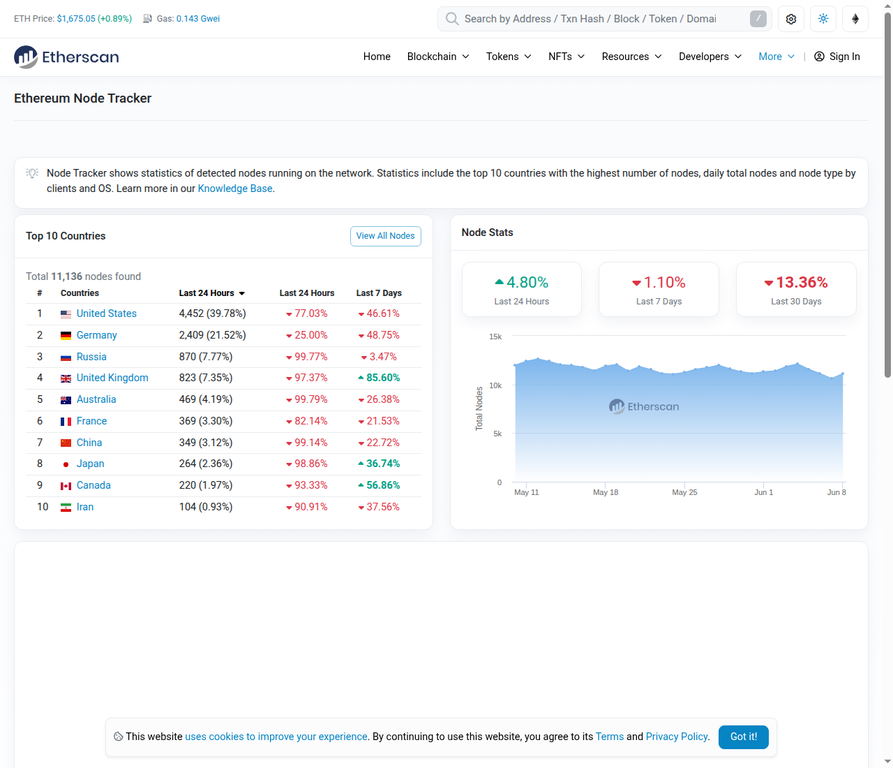The height and width of the screenshot is (768, 893).
Task: Open the United Kingdom nodes link
Action: [112, 378]
